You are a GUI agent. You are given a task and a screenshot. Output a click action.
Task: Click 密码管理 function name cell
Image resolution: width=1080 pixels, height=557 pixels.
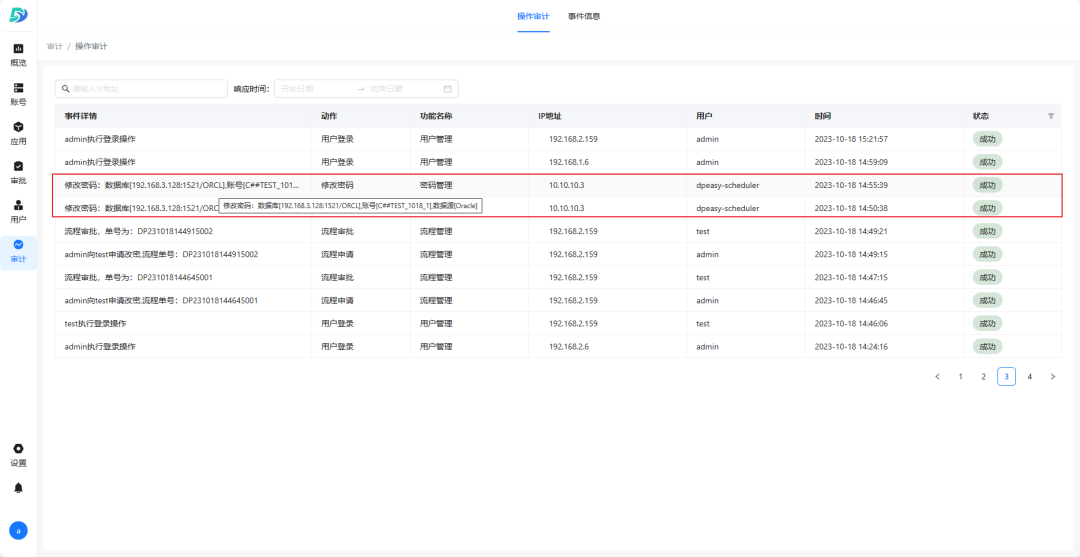pos(436,185)
